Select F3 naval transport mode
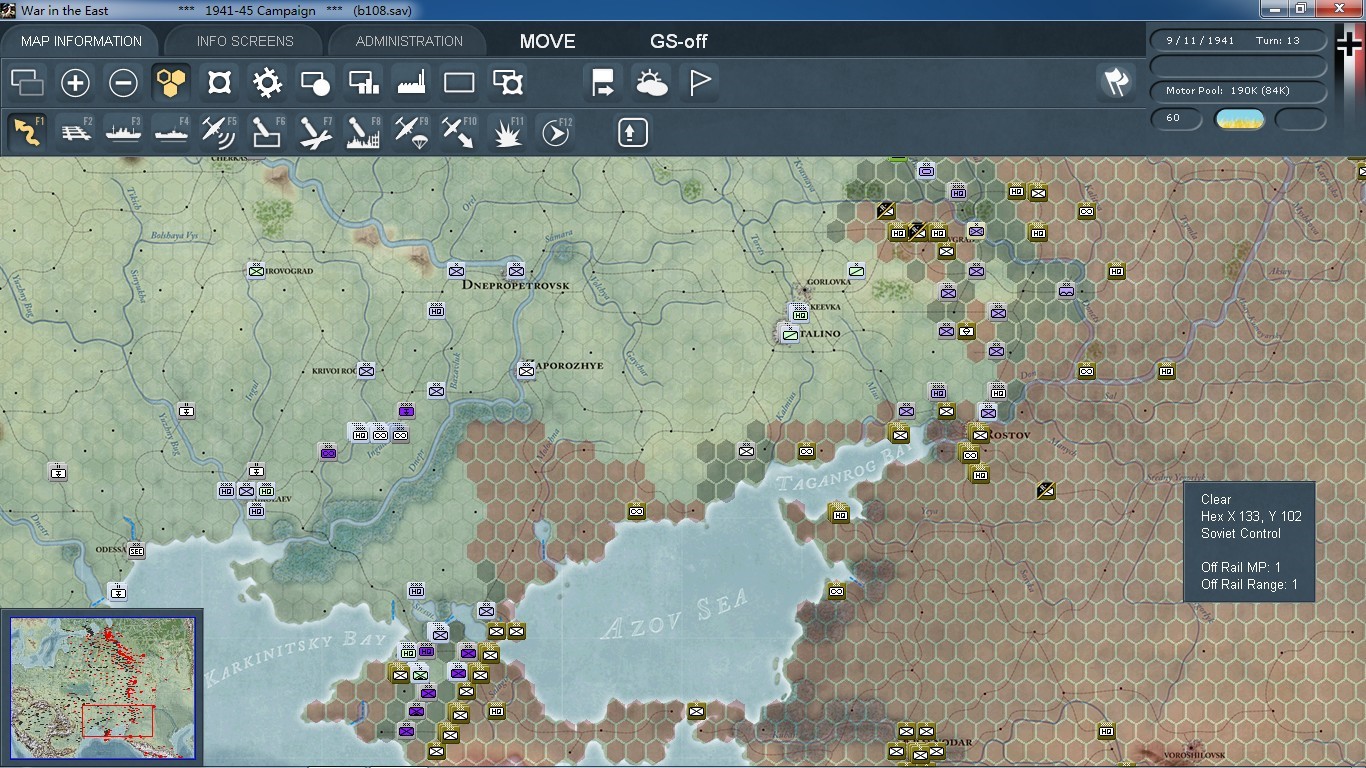 tap(123, 132)
